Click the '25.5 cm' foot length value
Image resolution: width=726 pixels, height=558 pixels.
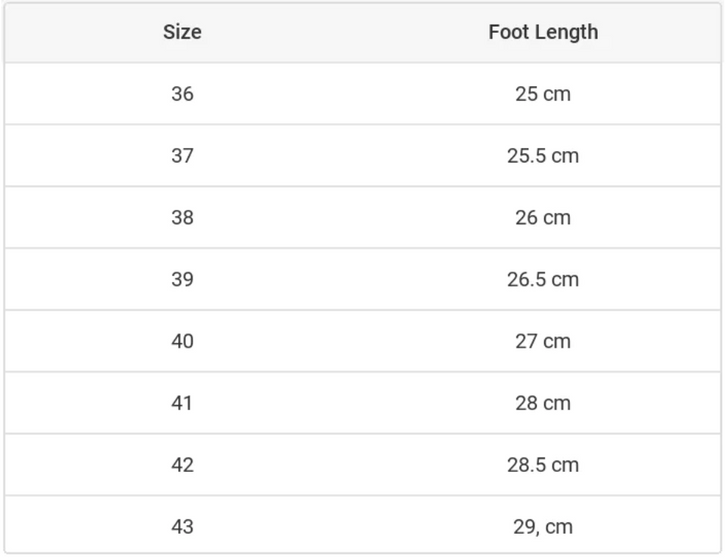[x=543, y=156]
